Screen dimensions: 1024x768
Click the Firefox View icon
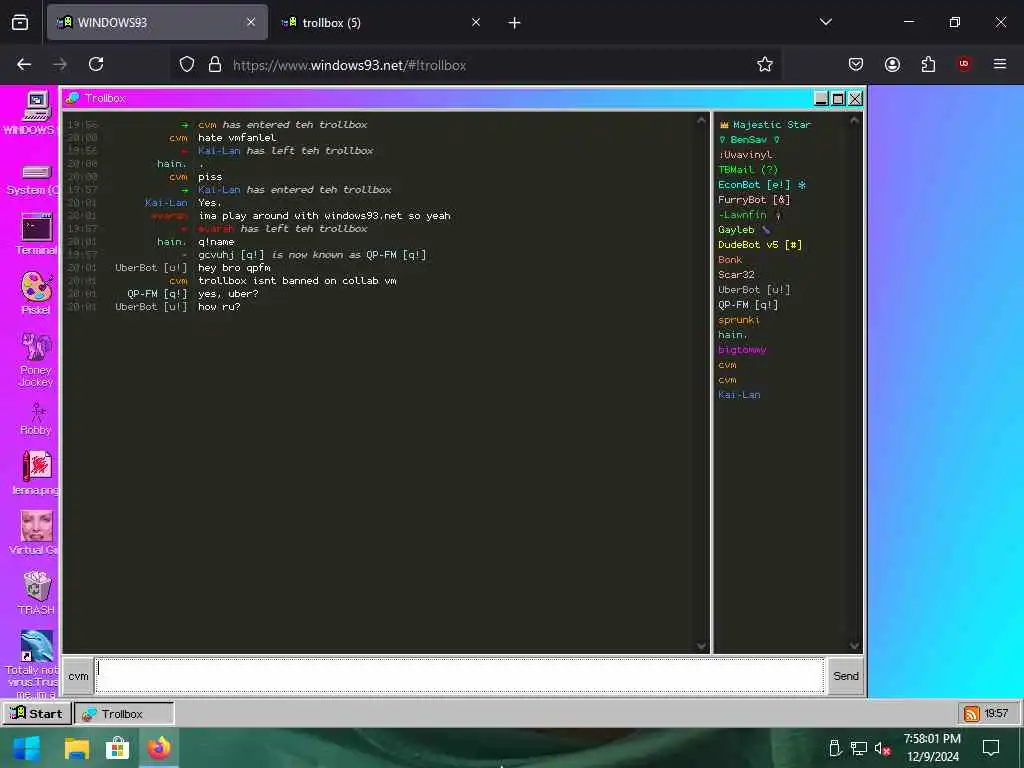20,23
